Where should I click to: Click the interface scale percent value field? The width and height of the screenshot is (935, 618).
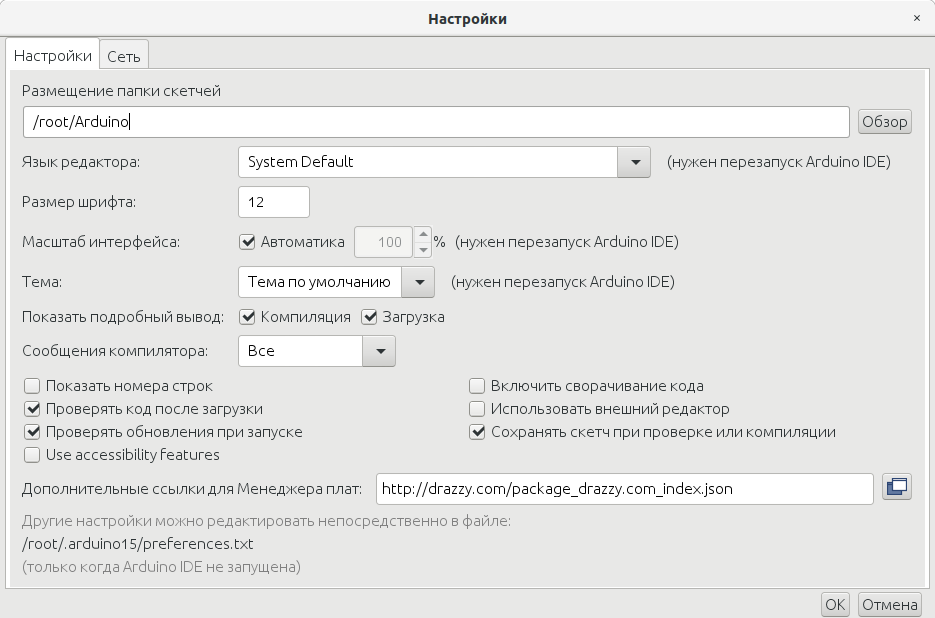click(x=383, y=242)
